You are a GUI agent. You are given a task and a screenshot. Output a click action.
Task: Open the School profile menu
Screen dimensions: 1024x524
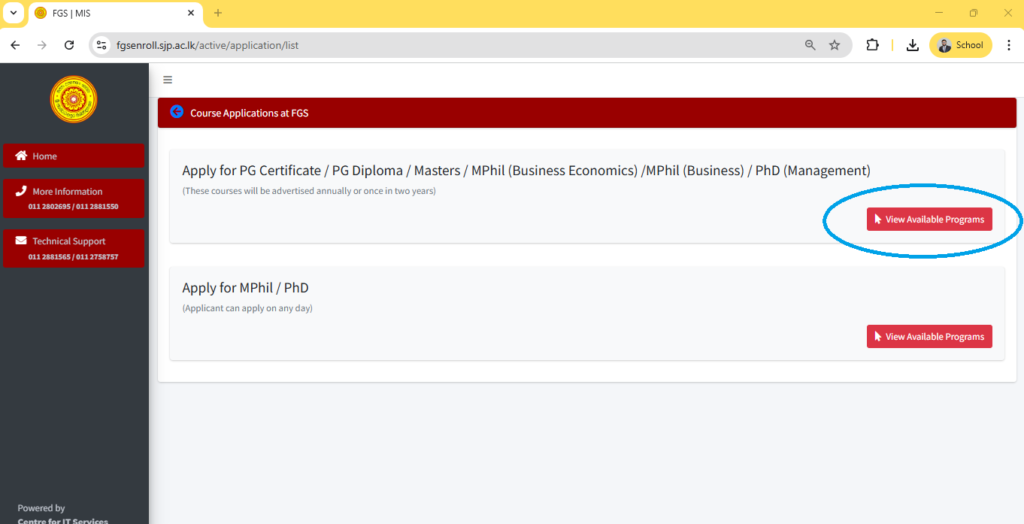click(960, 45)
